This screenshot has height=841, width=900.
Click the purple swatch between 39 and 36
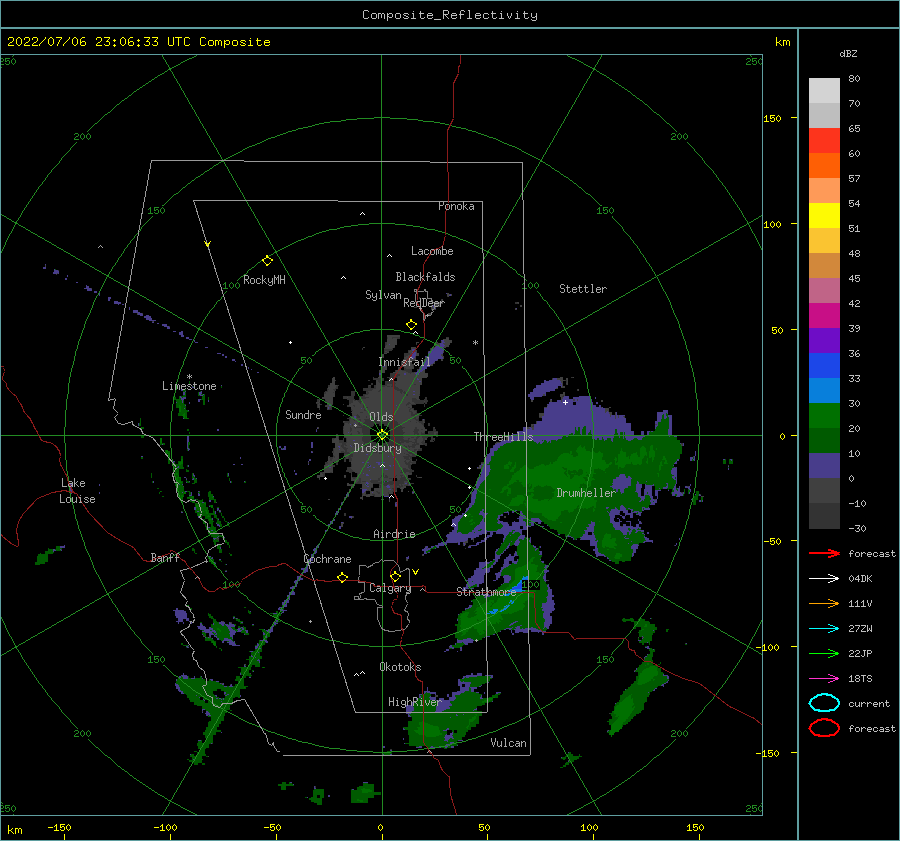click(824, 341)
